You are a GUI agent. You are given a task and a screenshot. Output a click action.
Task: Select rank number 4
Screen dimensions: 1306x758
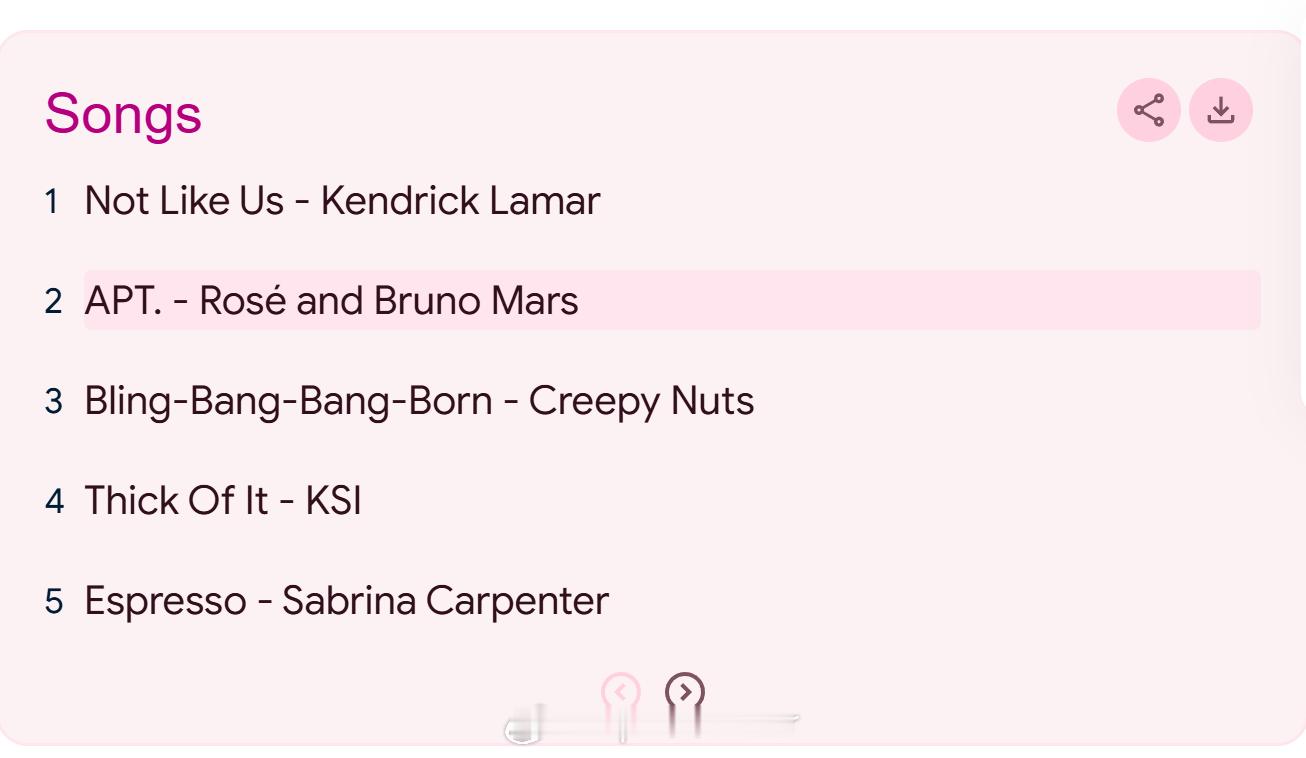pos(54,501)
